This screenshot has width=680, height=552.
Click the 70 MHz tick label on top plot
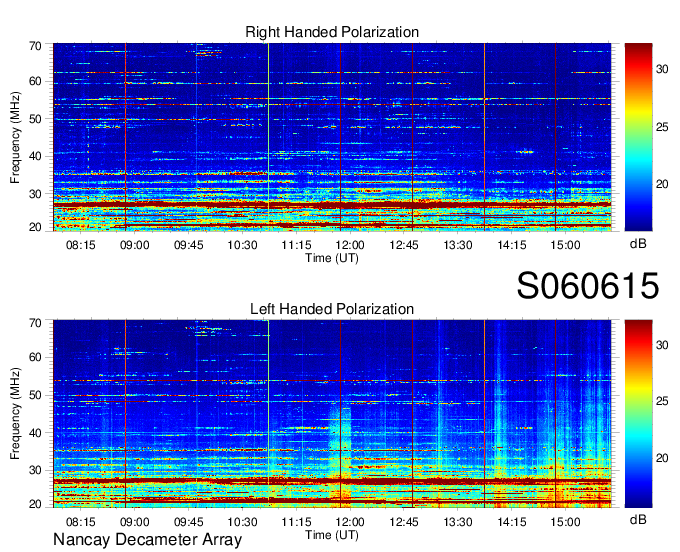(35, 46)
